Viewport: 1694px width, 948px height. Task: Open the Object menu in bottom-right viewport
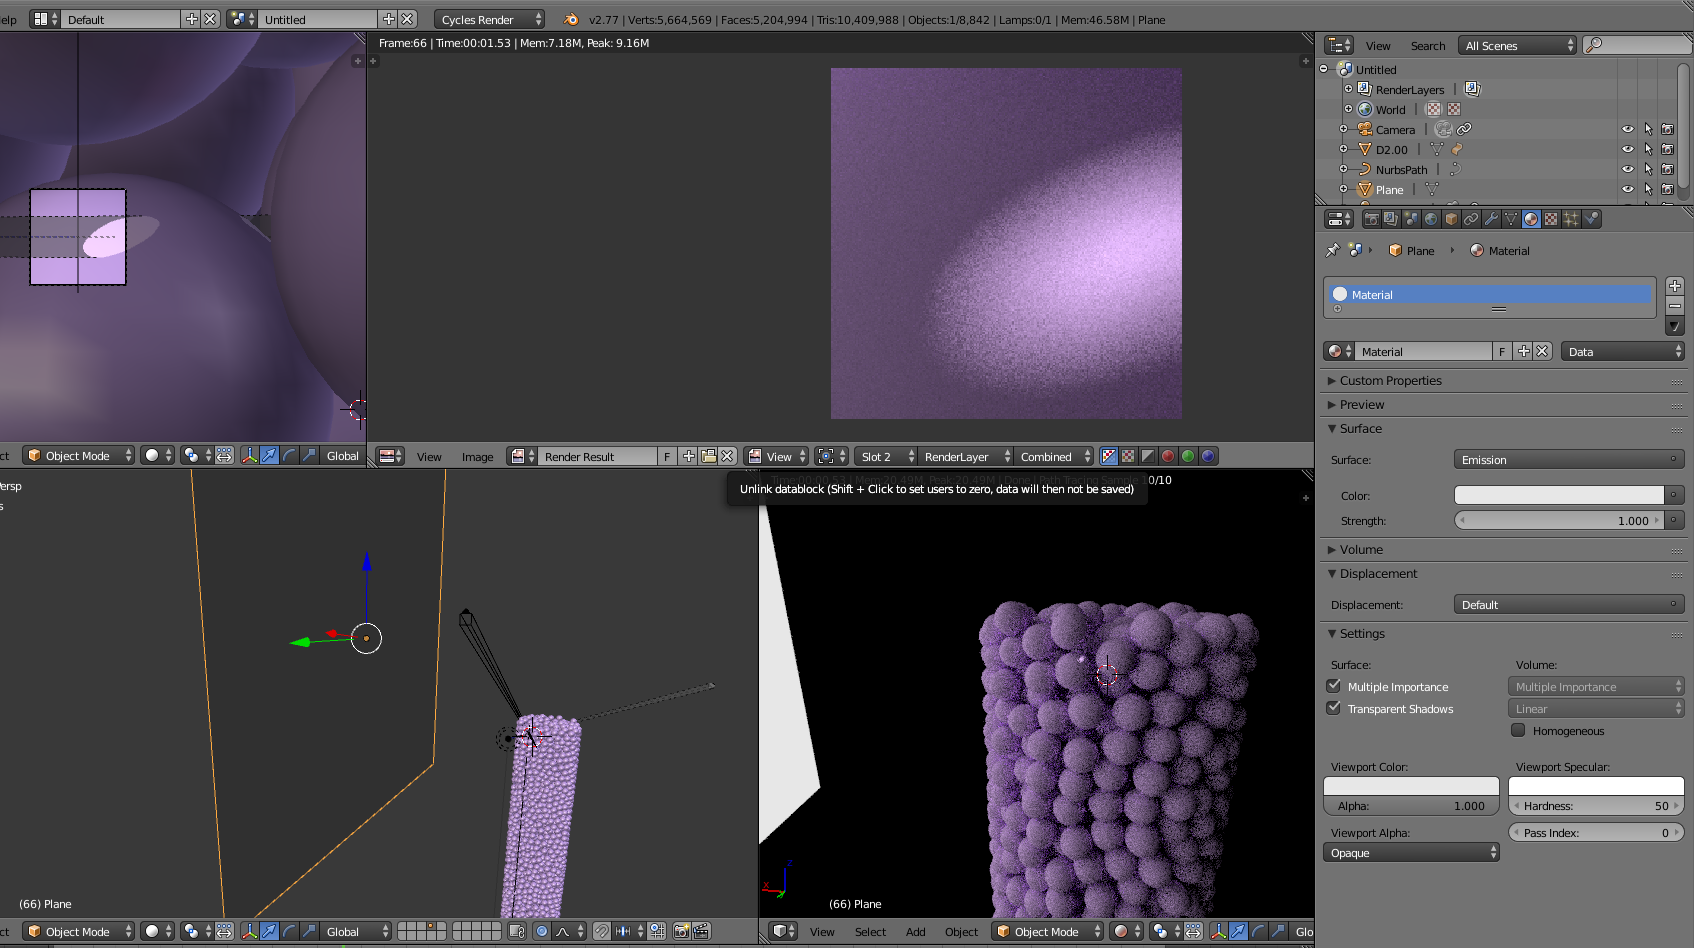(961, 931)
